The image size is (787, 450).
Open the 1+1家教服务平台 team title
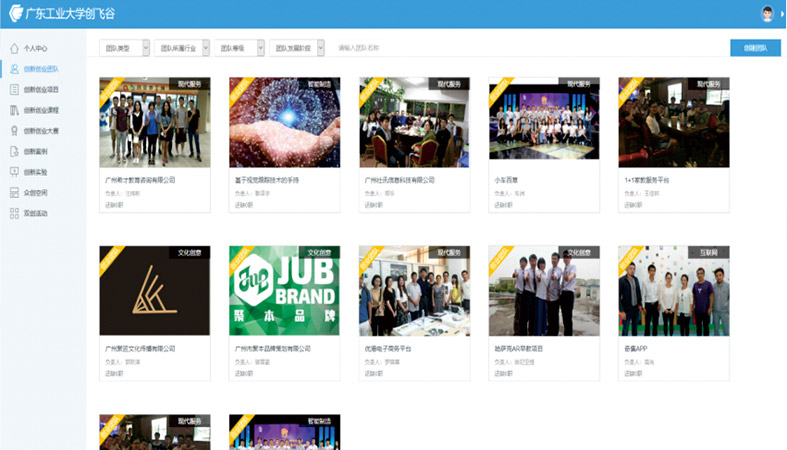[646, 180]
